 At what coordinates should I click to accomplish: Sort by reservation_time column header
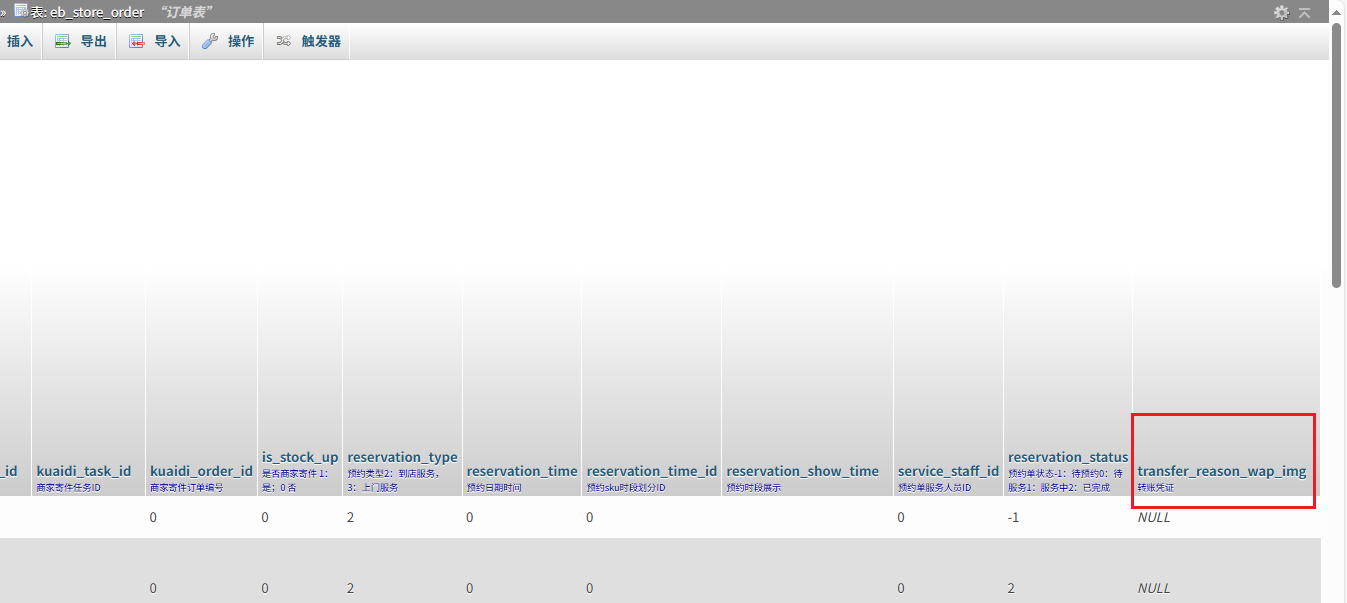pyautogui.click(x=522, y=471)
